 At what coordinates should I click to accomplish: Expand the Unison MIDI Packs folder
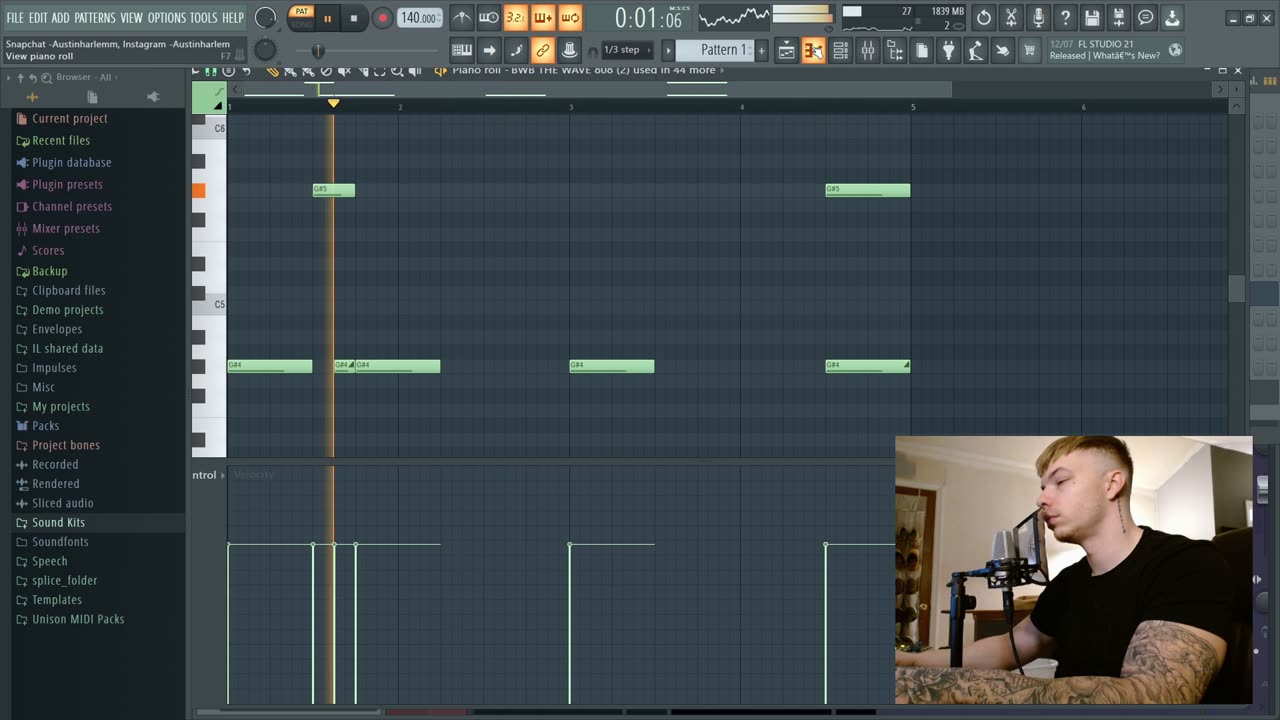tap(78, 619)
